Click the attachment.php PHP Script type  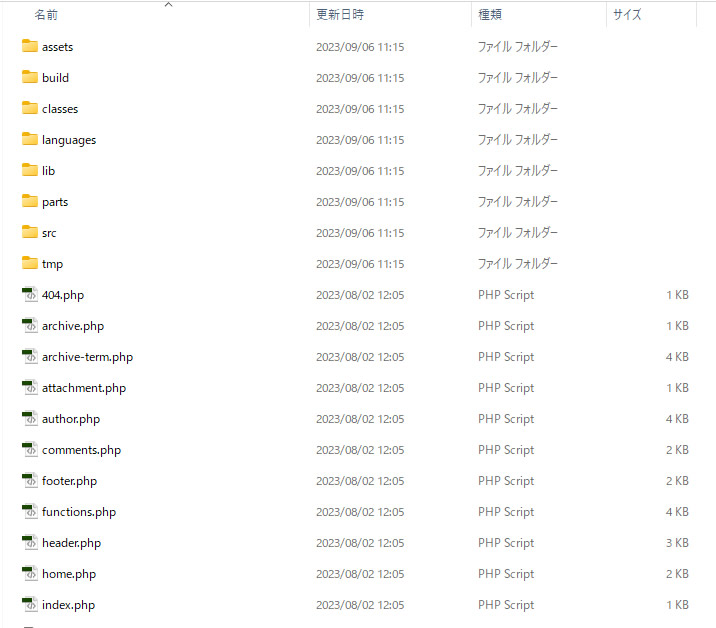click(506, 388)
